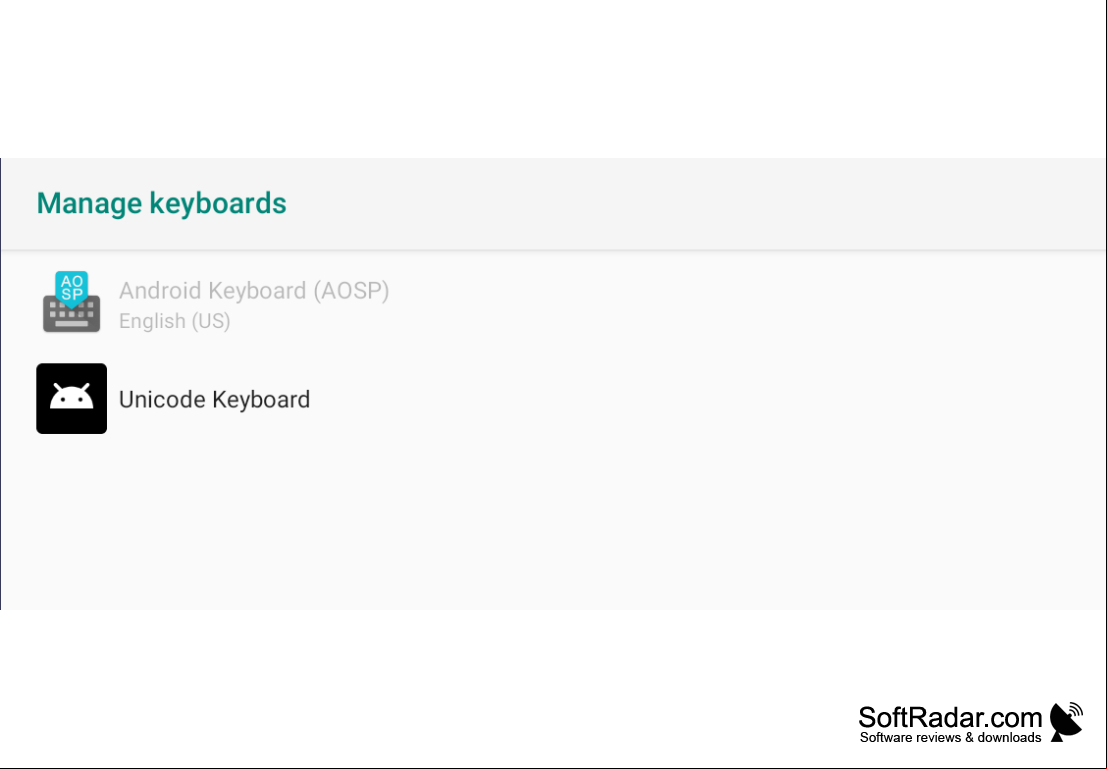Click the word Unicode in keyboard list
Viewport: 1107px width, 769px height.
point(162,400)
